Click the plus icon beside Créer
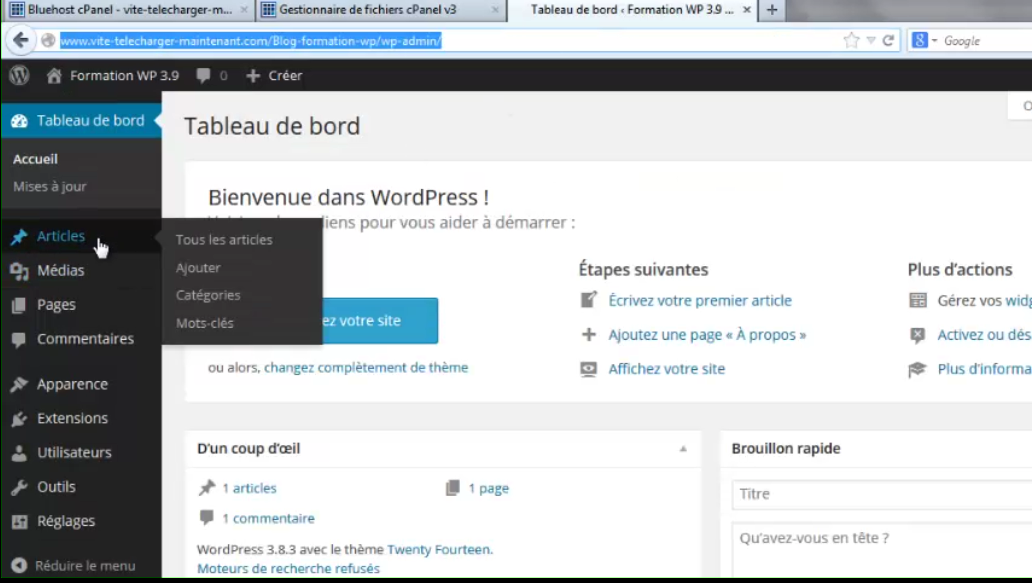This screenshot has height=583, width=1032. (x=253, y=76)
